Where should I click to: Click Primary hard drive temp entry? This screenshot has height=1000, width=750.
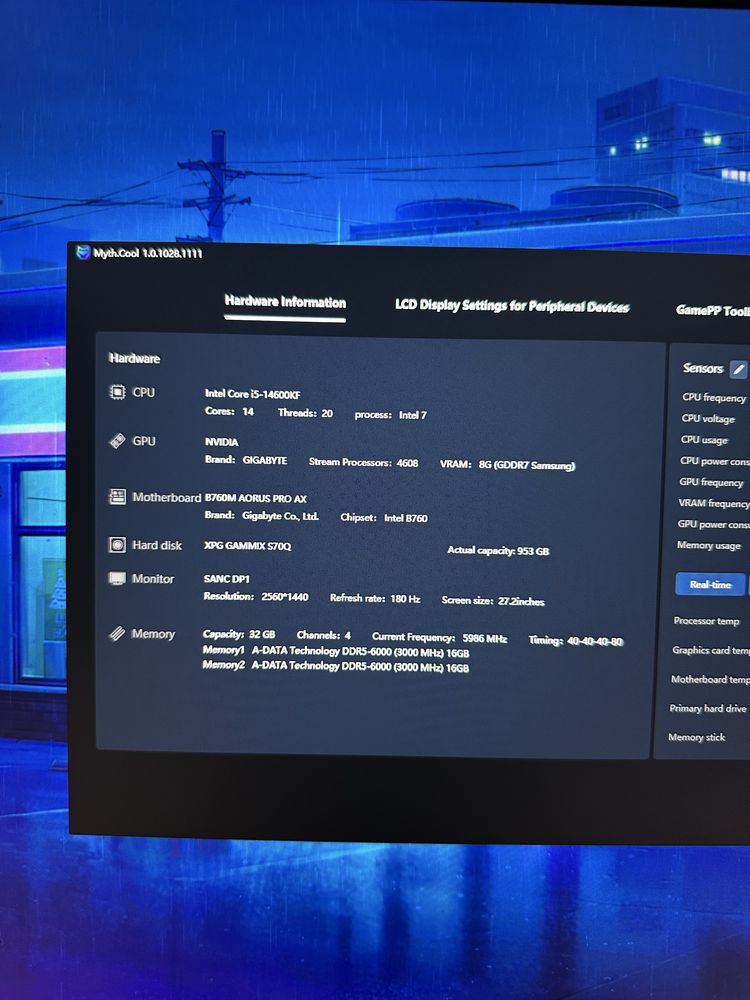[x=708, y=708]
